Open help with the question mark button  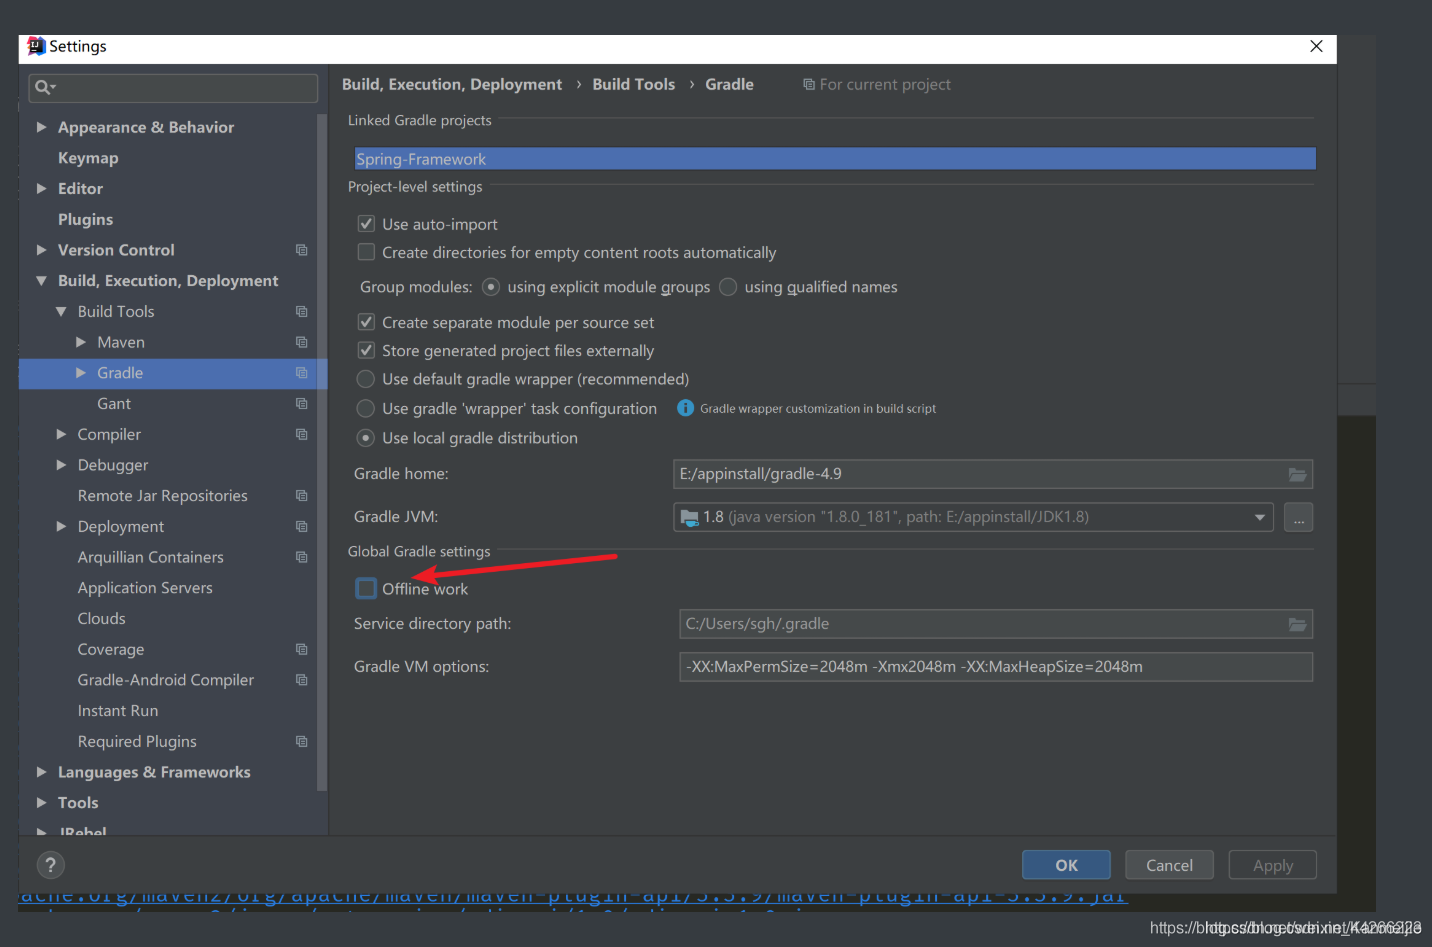tap(50, 865)
